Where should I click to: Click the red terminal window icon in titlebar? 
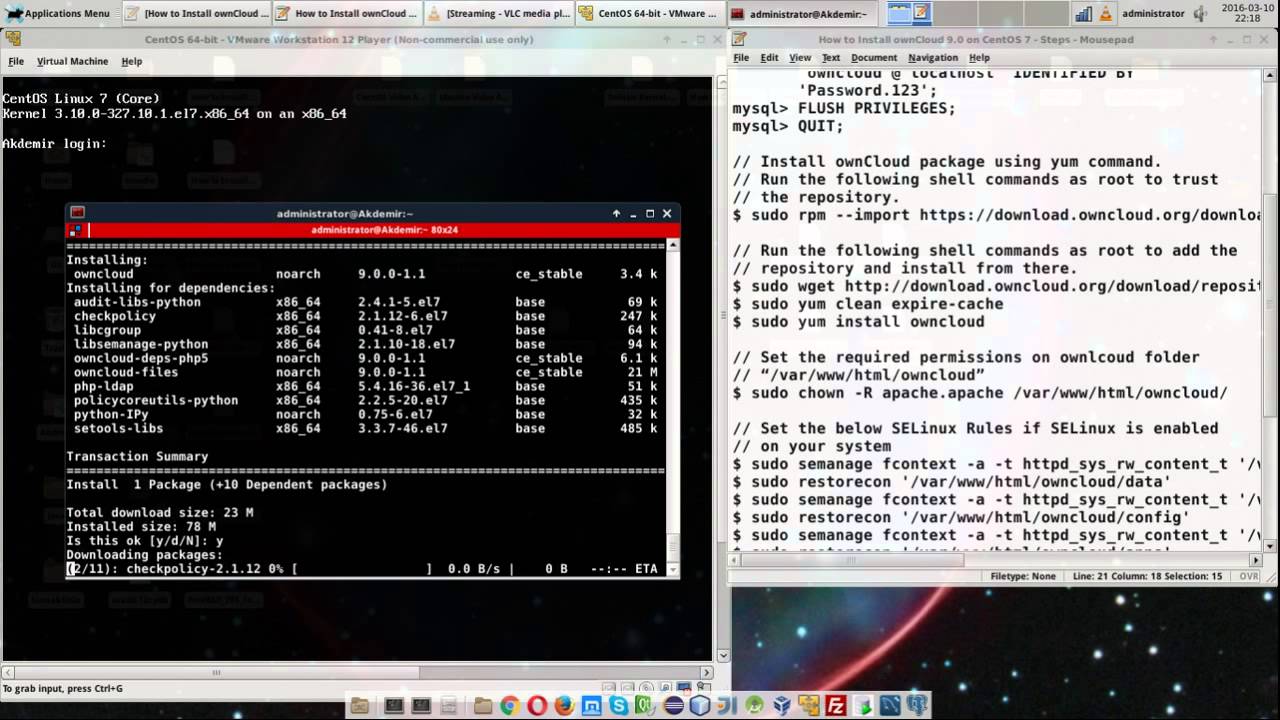pos(77,213)
